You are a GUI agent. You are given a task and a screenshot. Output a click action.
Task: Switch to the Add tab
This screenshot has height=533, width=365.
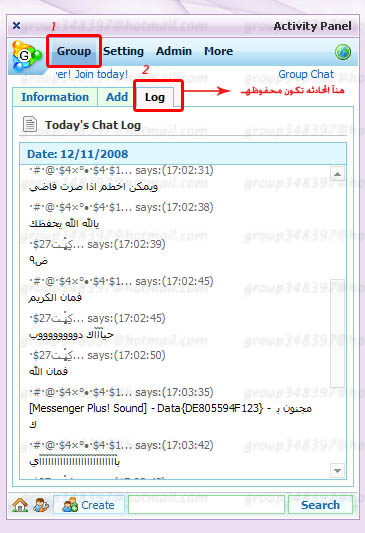[117, 97]
